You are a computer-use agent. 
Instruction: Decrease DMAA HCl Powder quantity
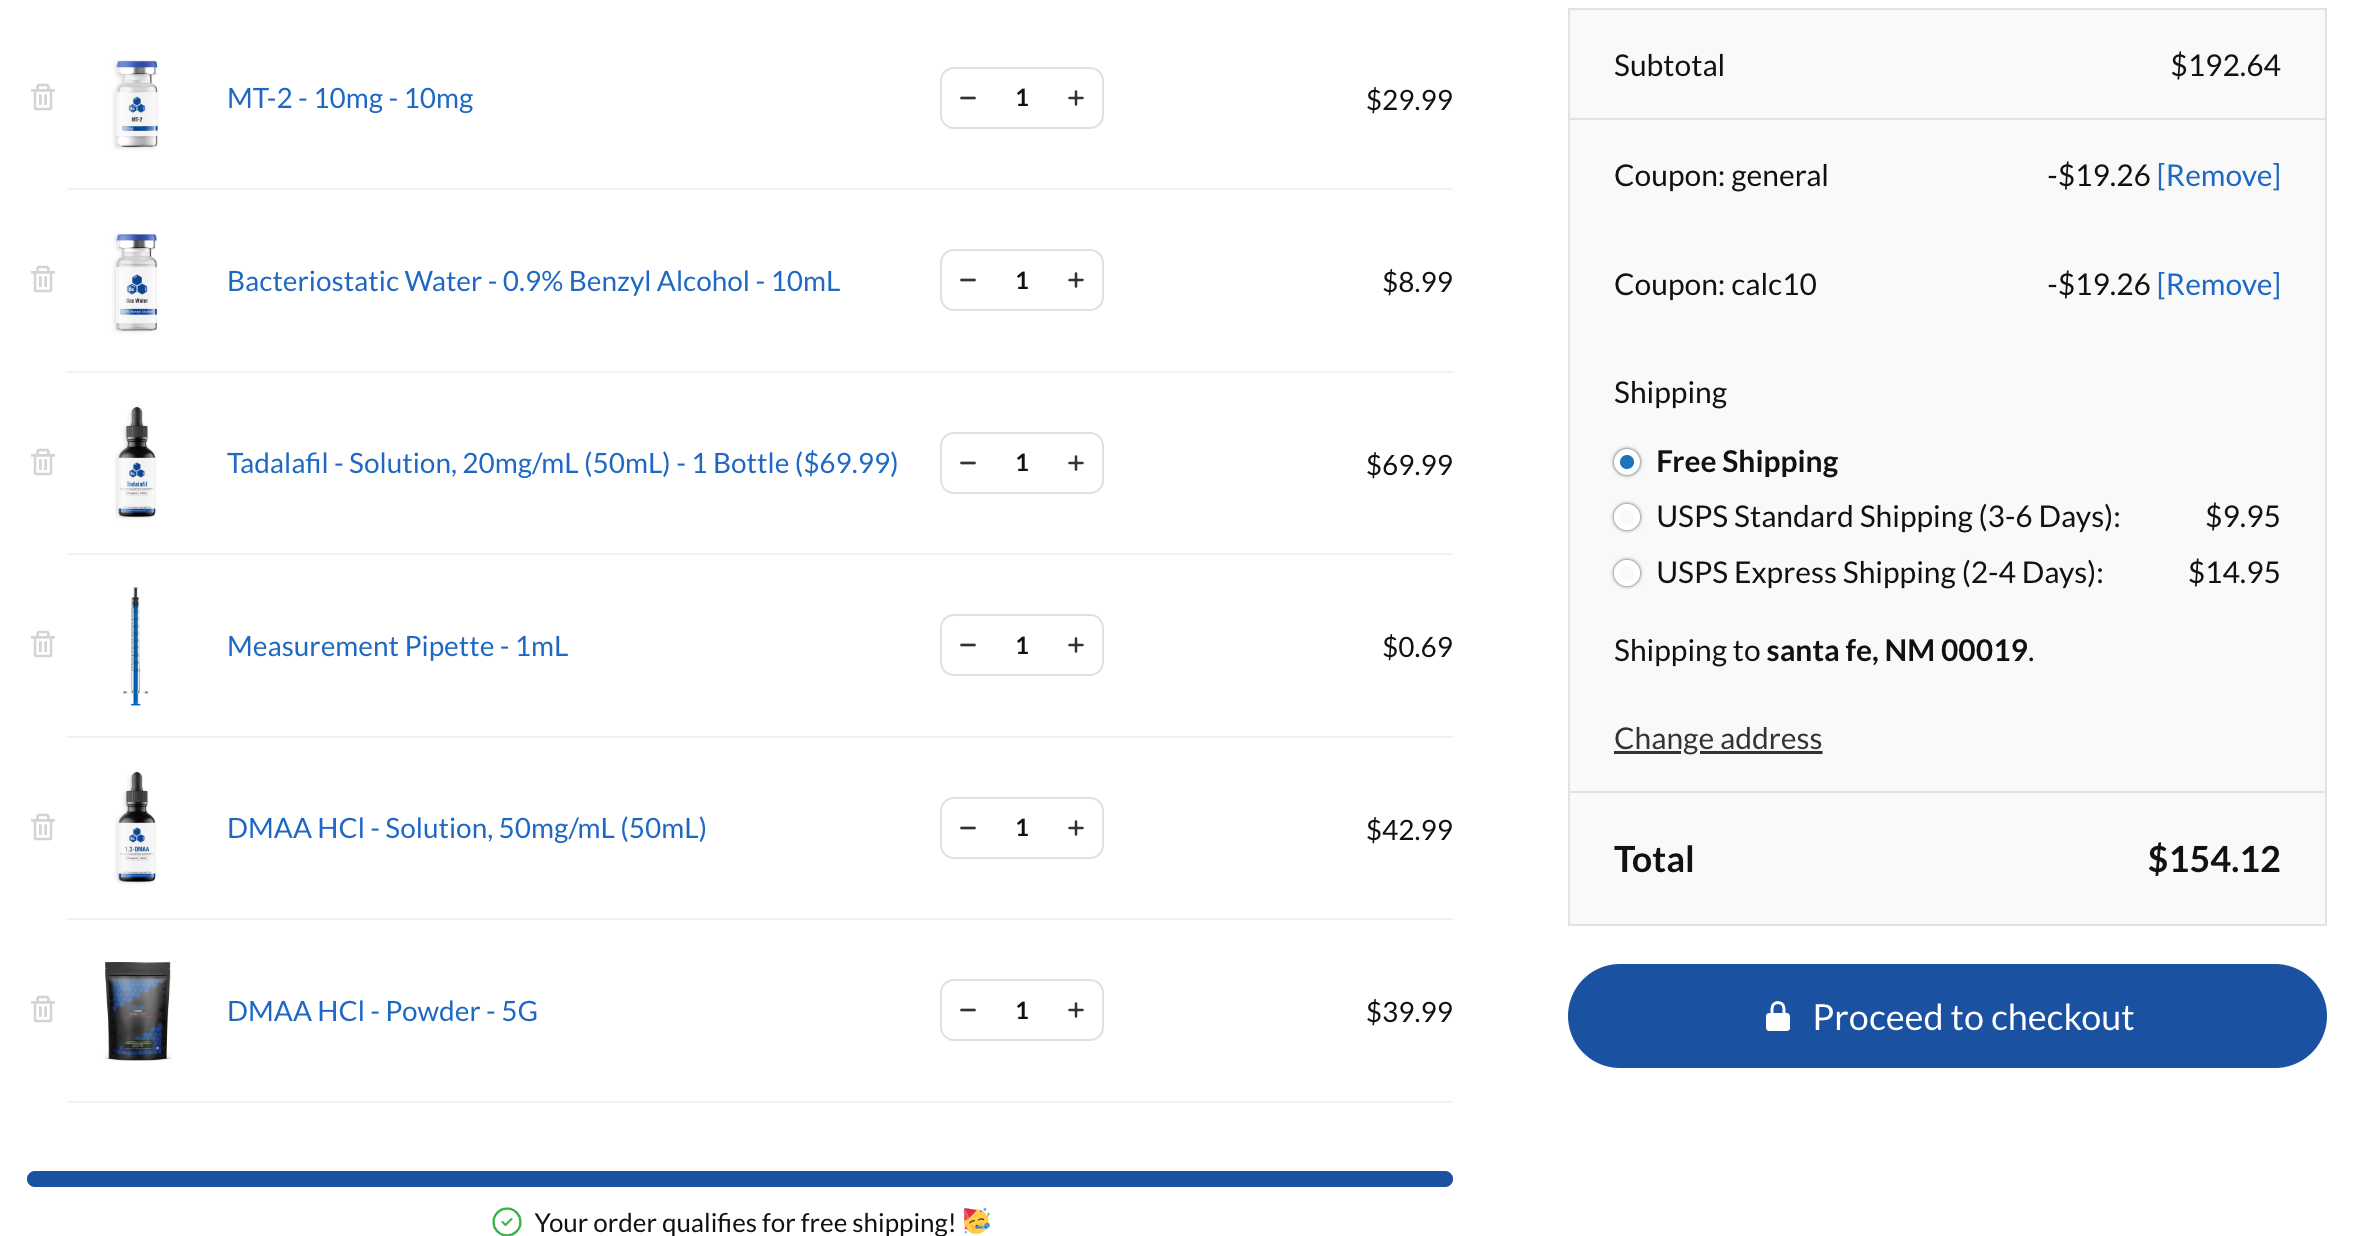(967, 1010)
